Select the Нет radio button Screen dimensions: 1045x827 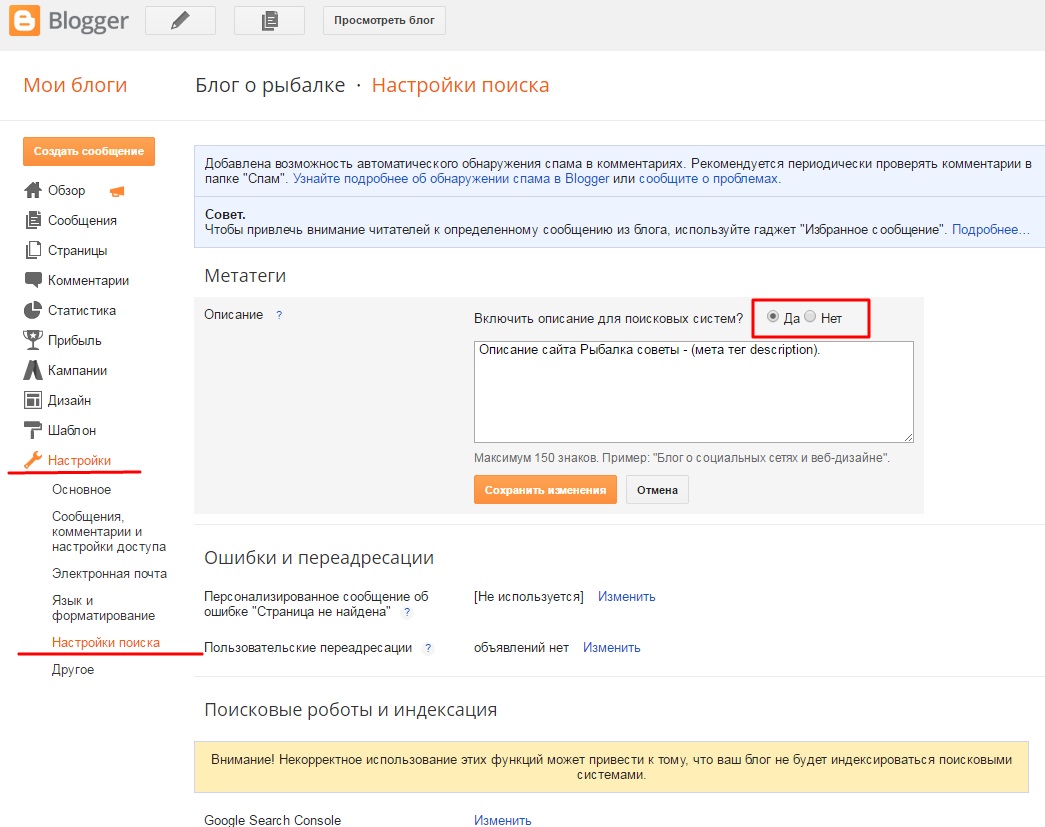[x=810, y=317]
